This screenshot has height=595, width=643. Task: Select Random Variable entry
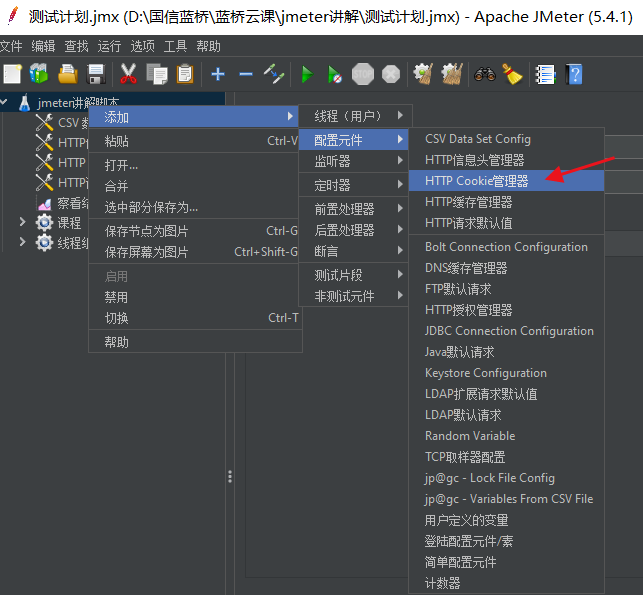pos(506,436)
